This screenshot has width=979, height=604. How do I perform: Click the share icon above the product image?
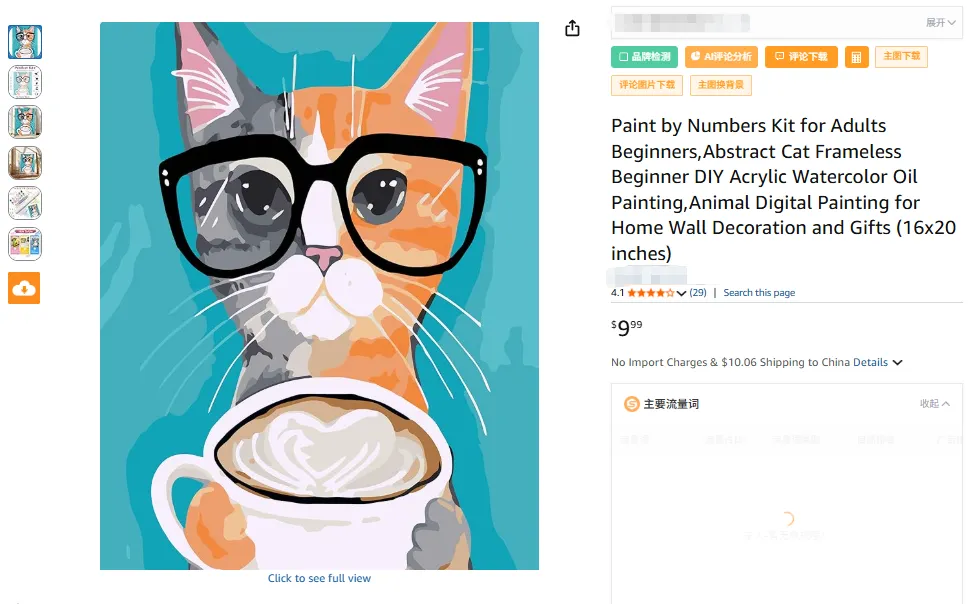(x=572, y=28)
